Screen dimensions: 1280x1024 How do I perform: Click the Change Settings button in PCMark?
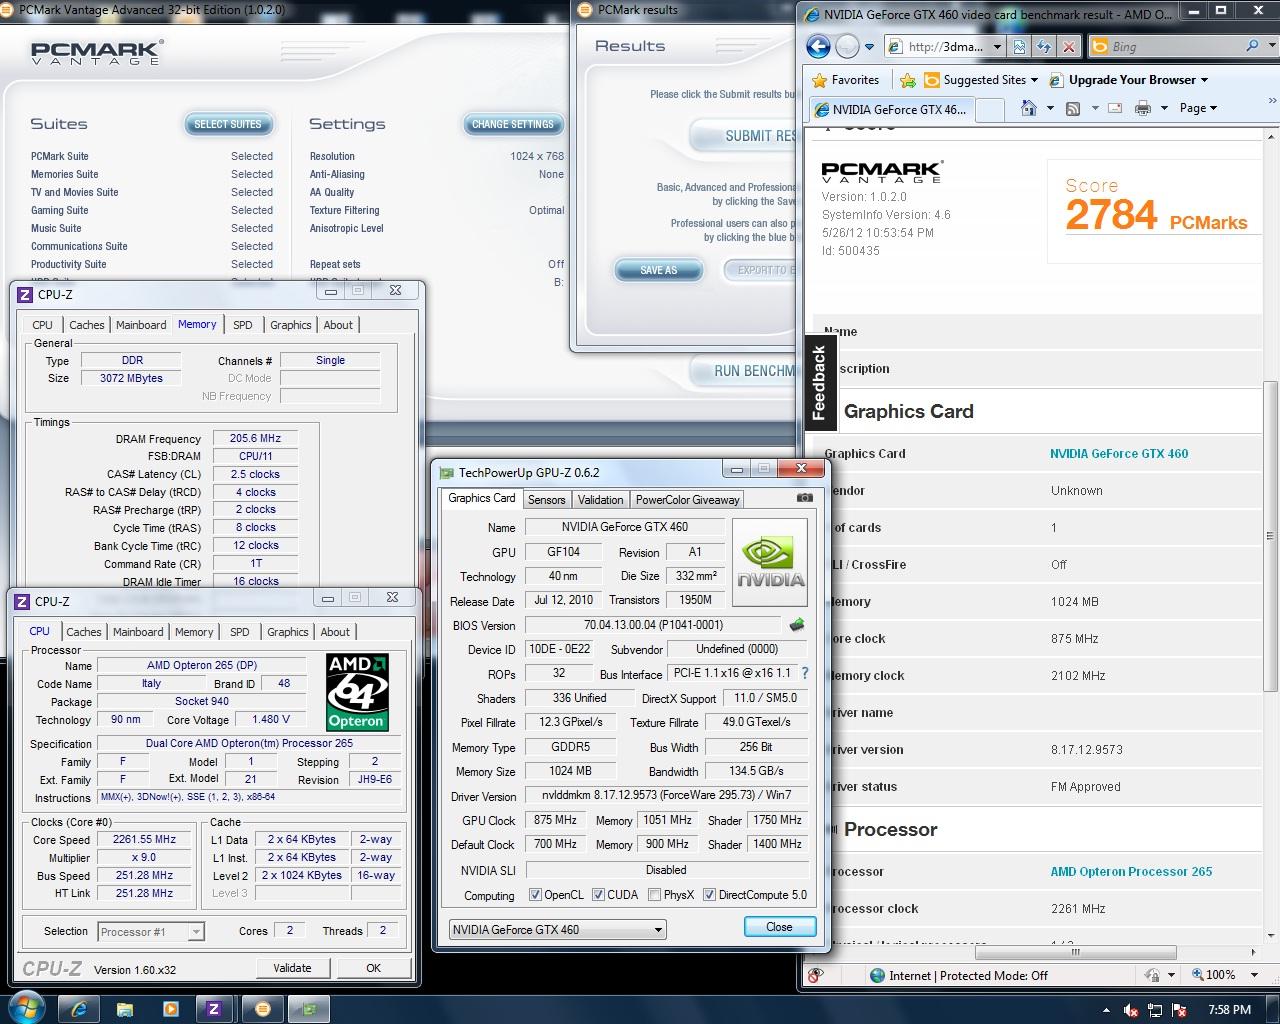coord(513,124)
